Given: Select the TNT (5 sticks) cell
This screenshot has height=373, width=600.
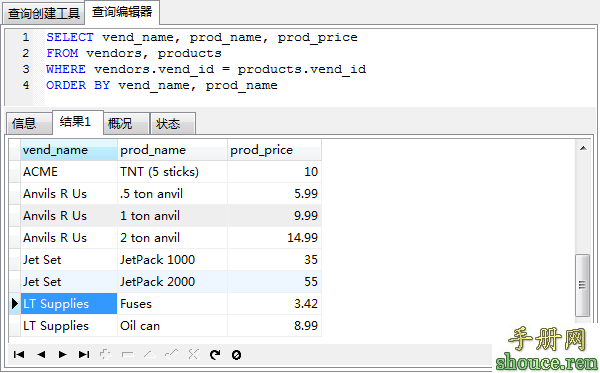Looking at the screenshot, I should 172,172.
